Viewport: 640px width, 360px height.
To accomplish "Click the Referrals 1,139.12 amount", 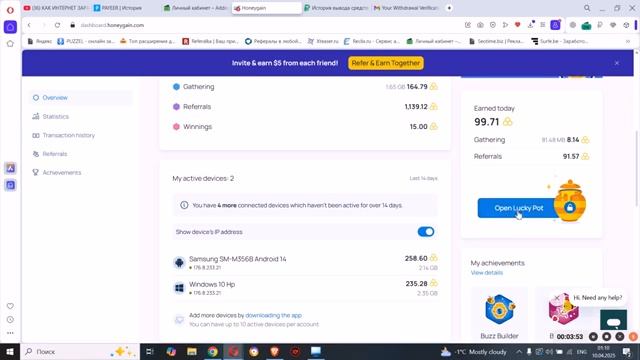I will click(416, 107).
